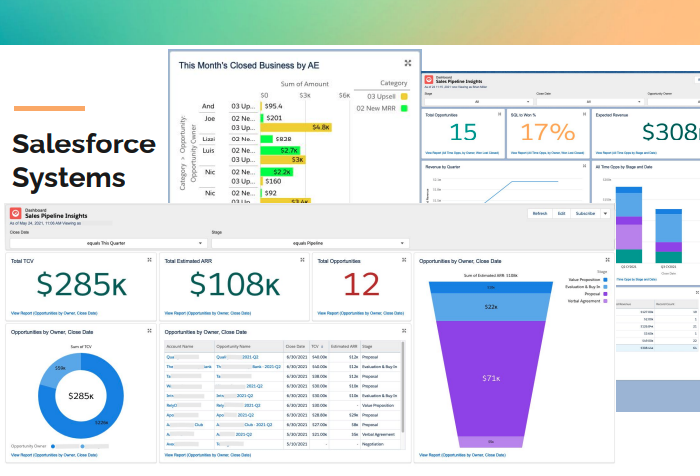The image size is (700, 476).
Task: Click the $22K light blue funnel segment
Action: (491, 307)
